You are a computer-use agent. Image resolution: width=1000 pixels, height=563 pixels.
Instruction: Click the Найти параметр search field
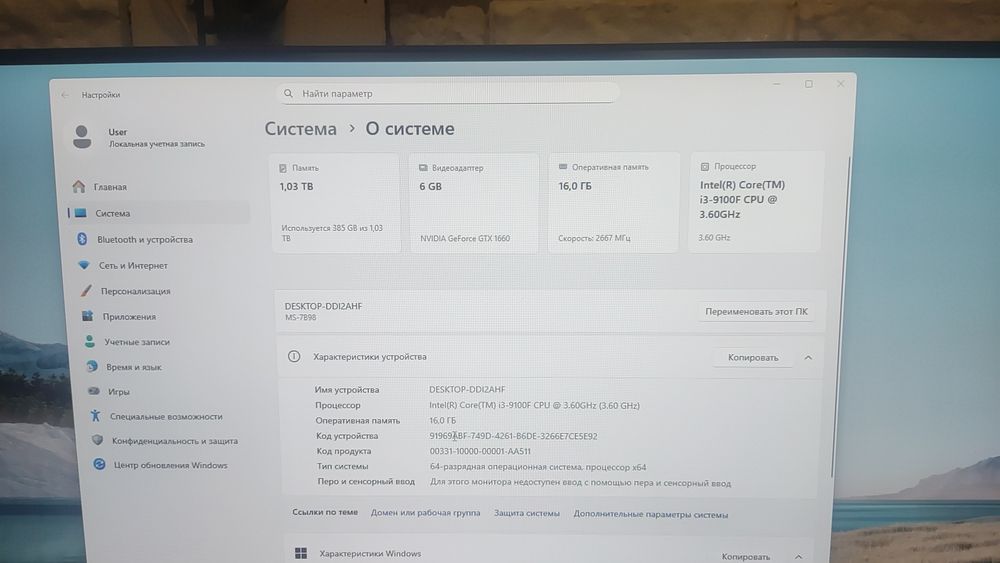(448, 94)
